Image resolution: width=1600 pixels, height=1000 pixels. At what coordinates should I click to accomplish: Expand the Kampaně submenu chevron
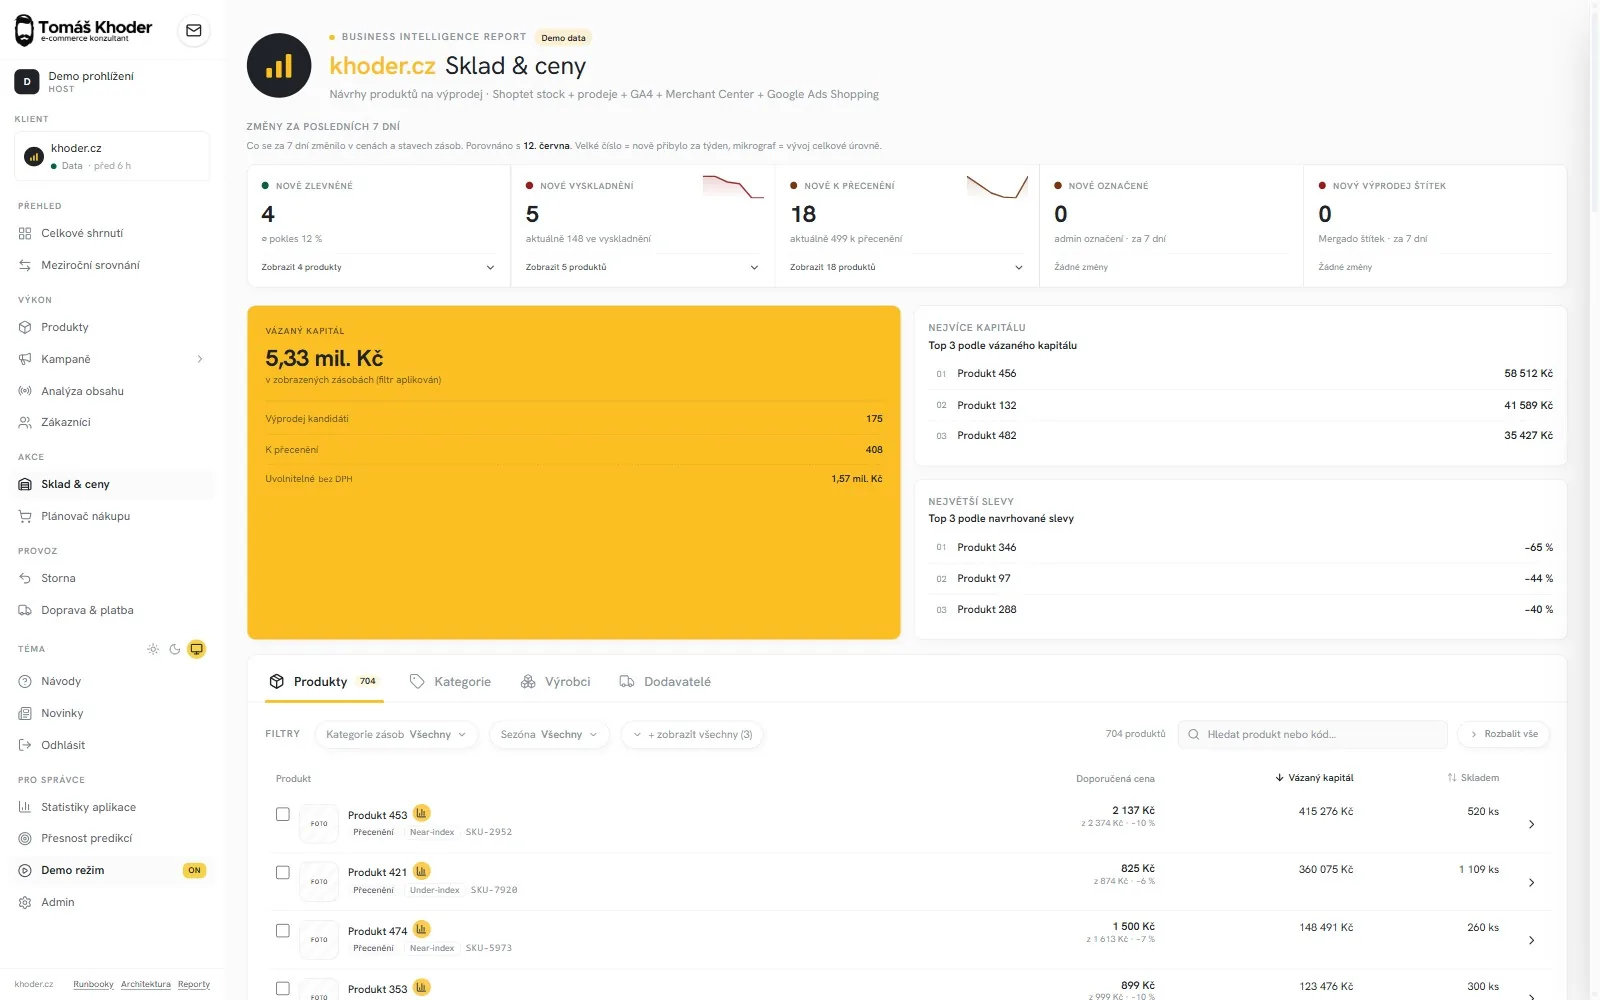tap(200, 359)
